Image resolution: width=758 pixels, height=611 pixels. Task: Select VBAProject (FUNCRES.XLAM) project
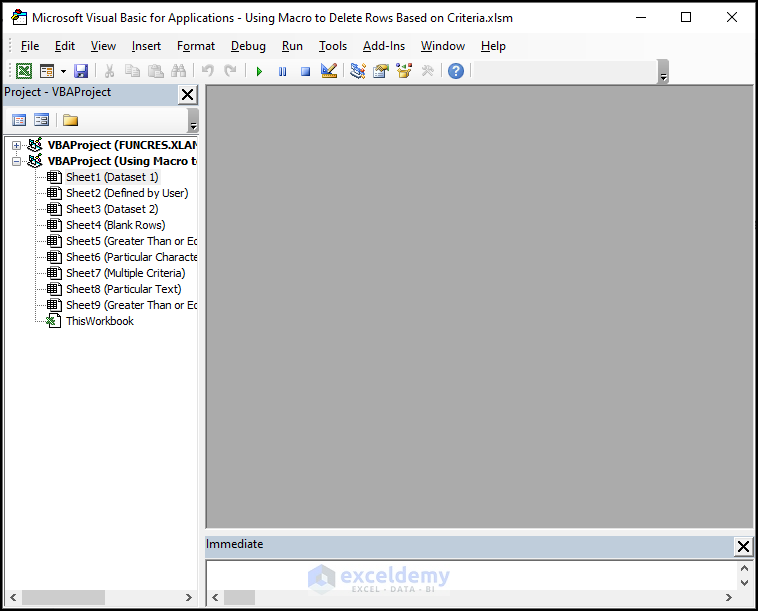[122, 145]
